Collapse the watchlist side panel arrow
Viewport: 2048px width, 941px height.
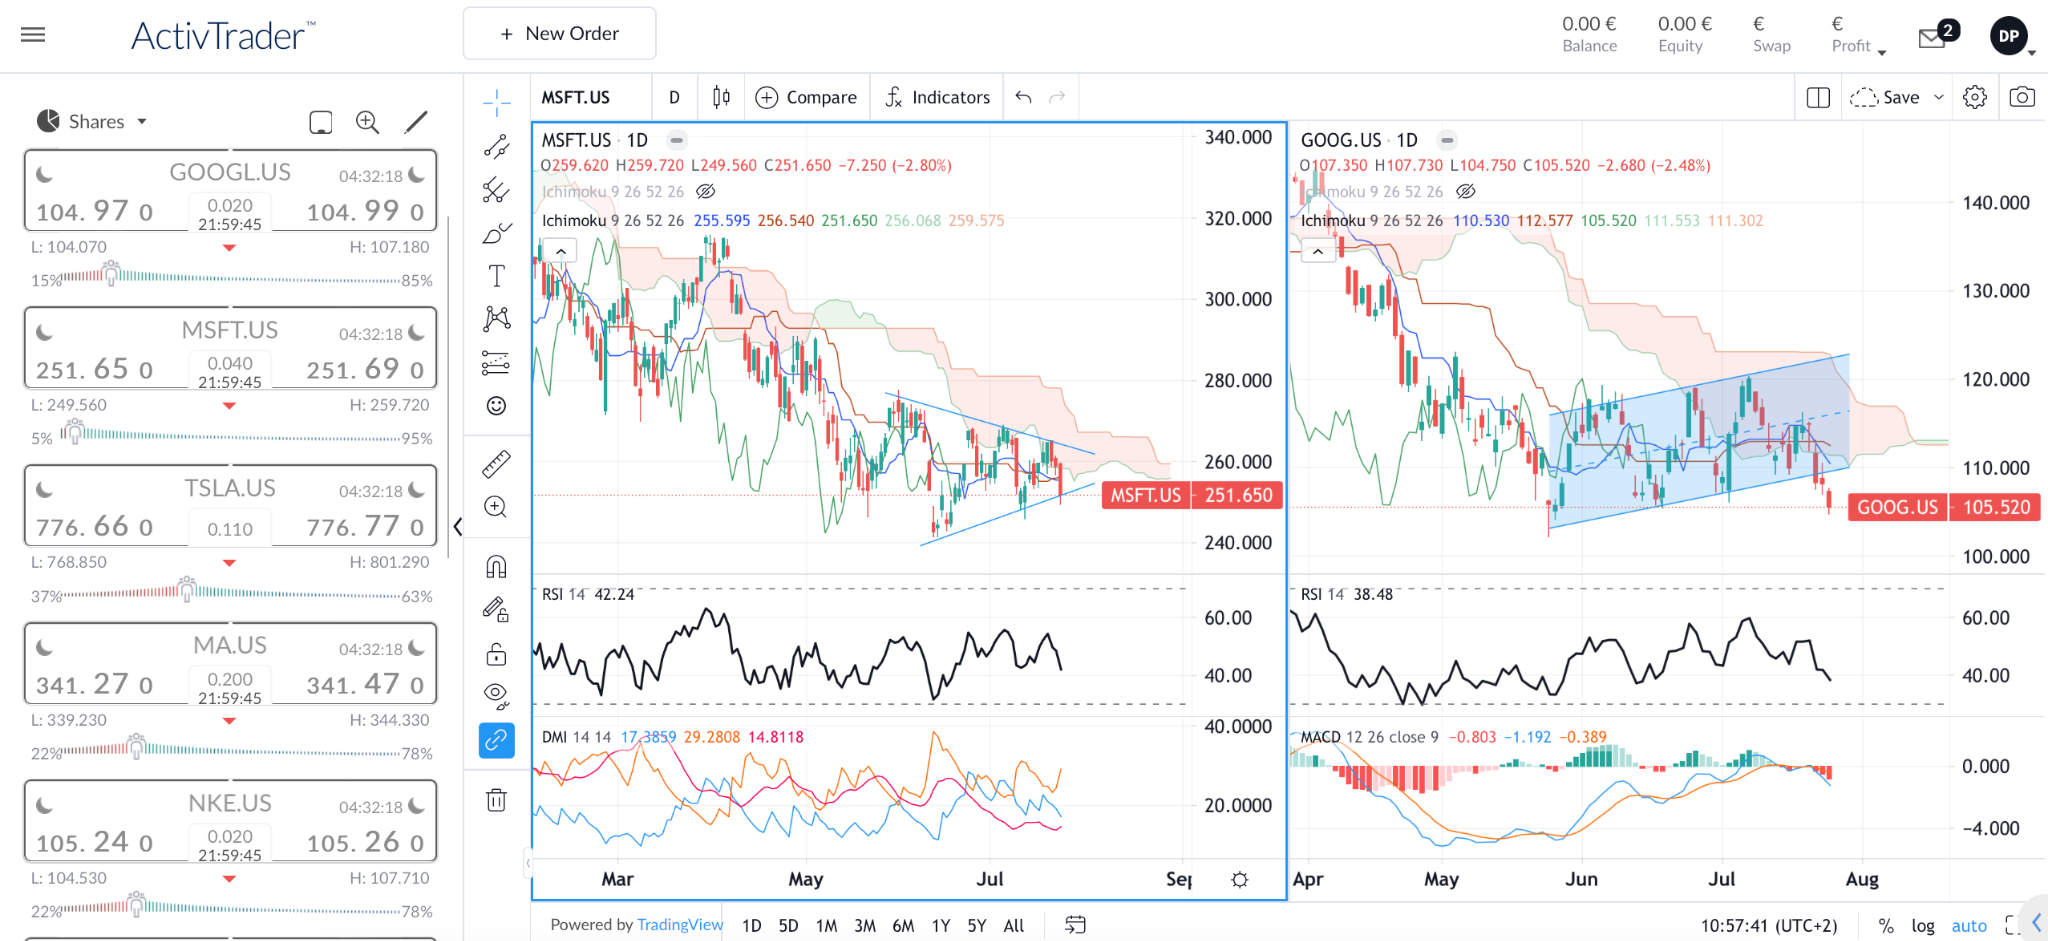[x=457, y=526]
